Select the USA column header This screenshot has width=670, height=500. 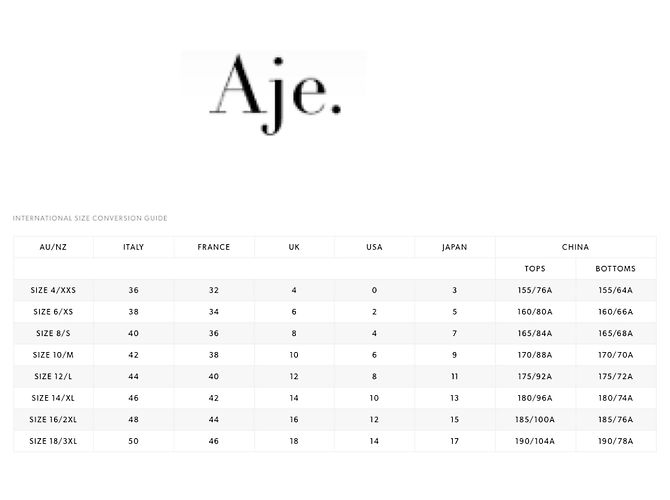(x=374, y=247)
